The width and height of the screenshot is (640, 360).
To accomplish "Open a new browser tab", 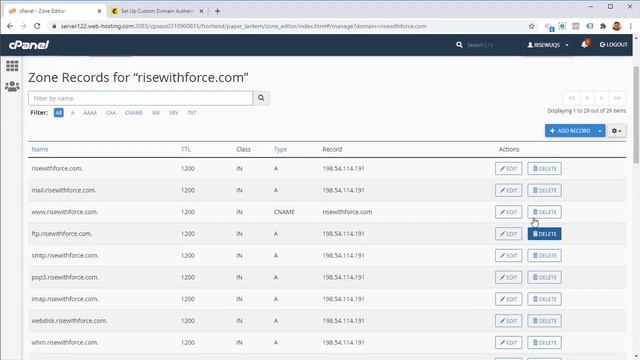I will click(x=218, y=11).
